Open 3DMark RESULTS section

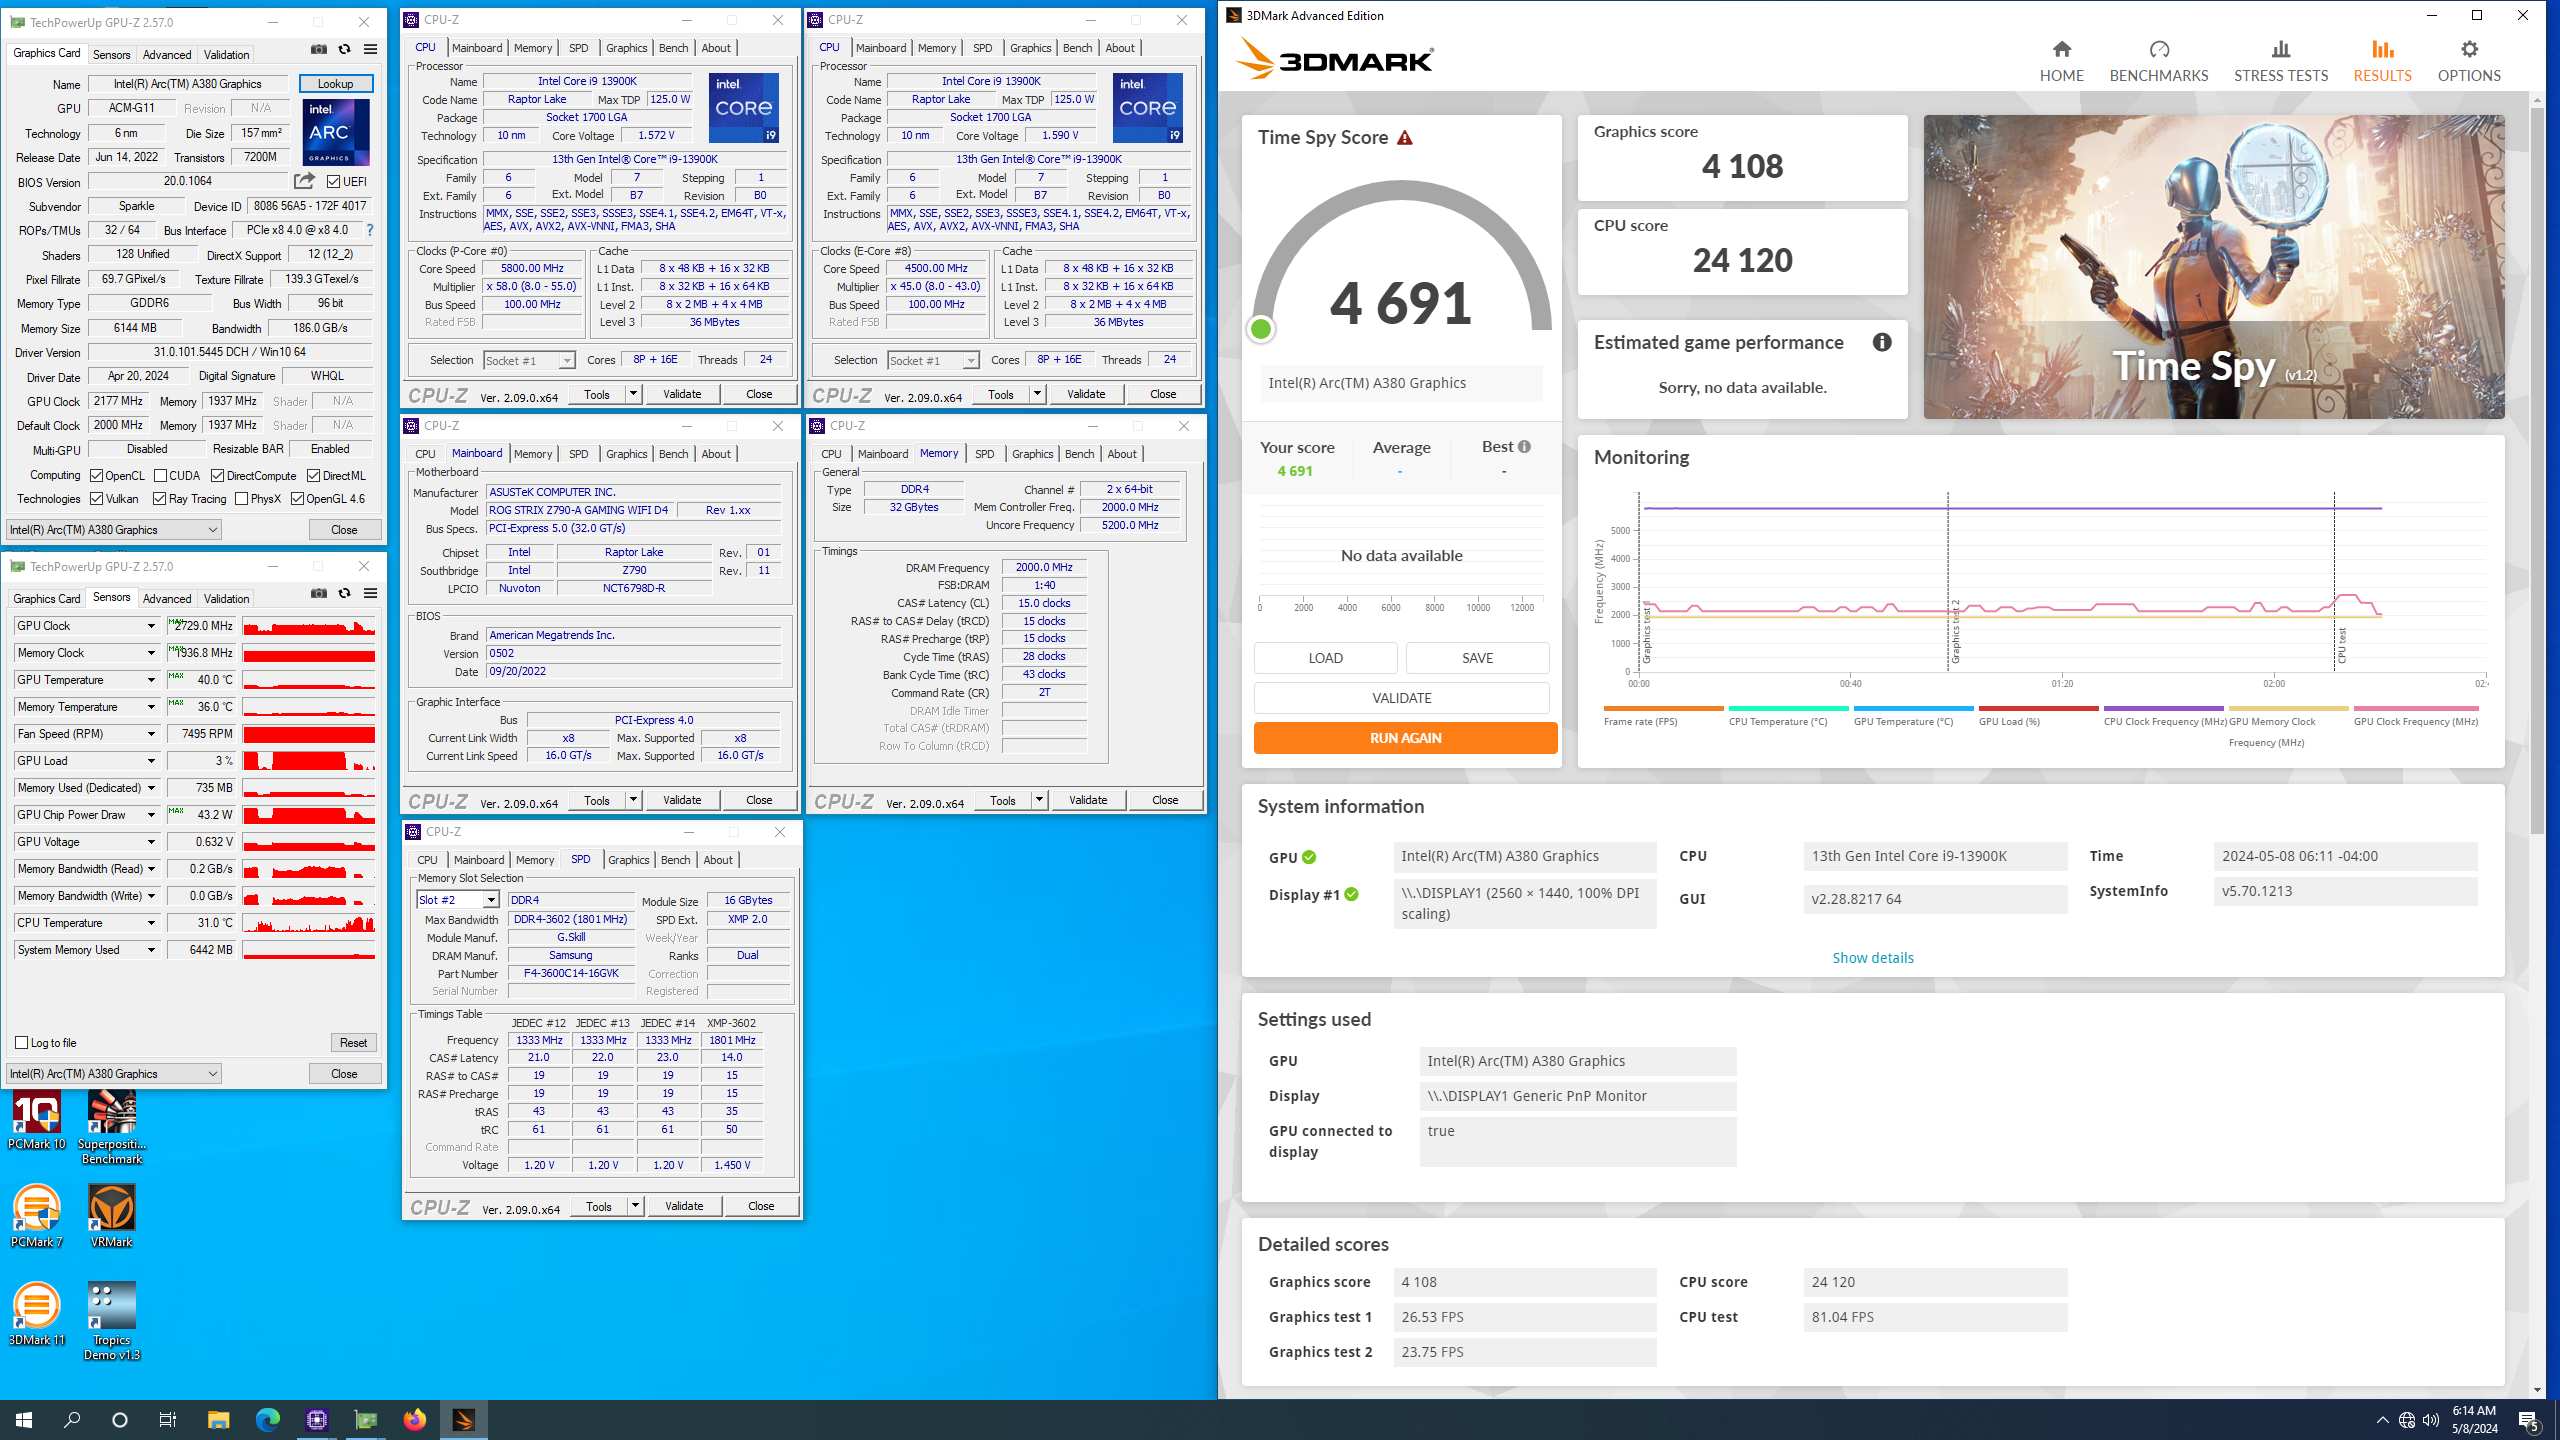point(2382,61)
